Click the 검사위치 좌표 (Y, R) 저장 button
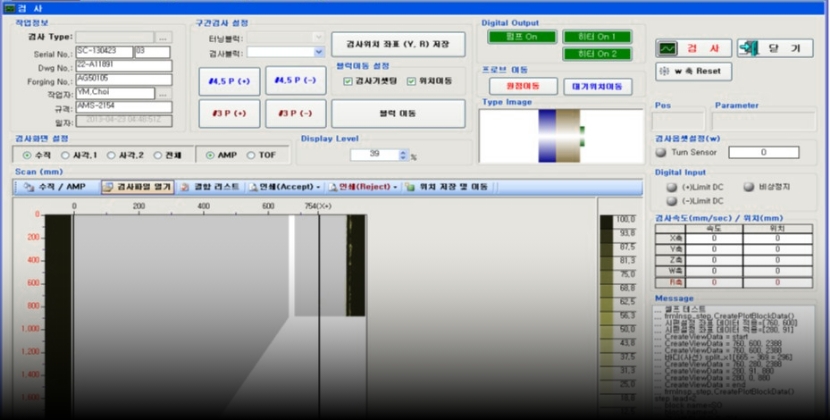The image size is (830, 420). pos(398,44)
